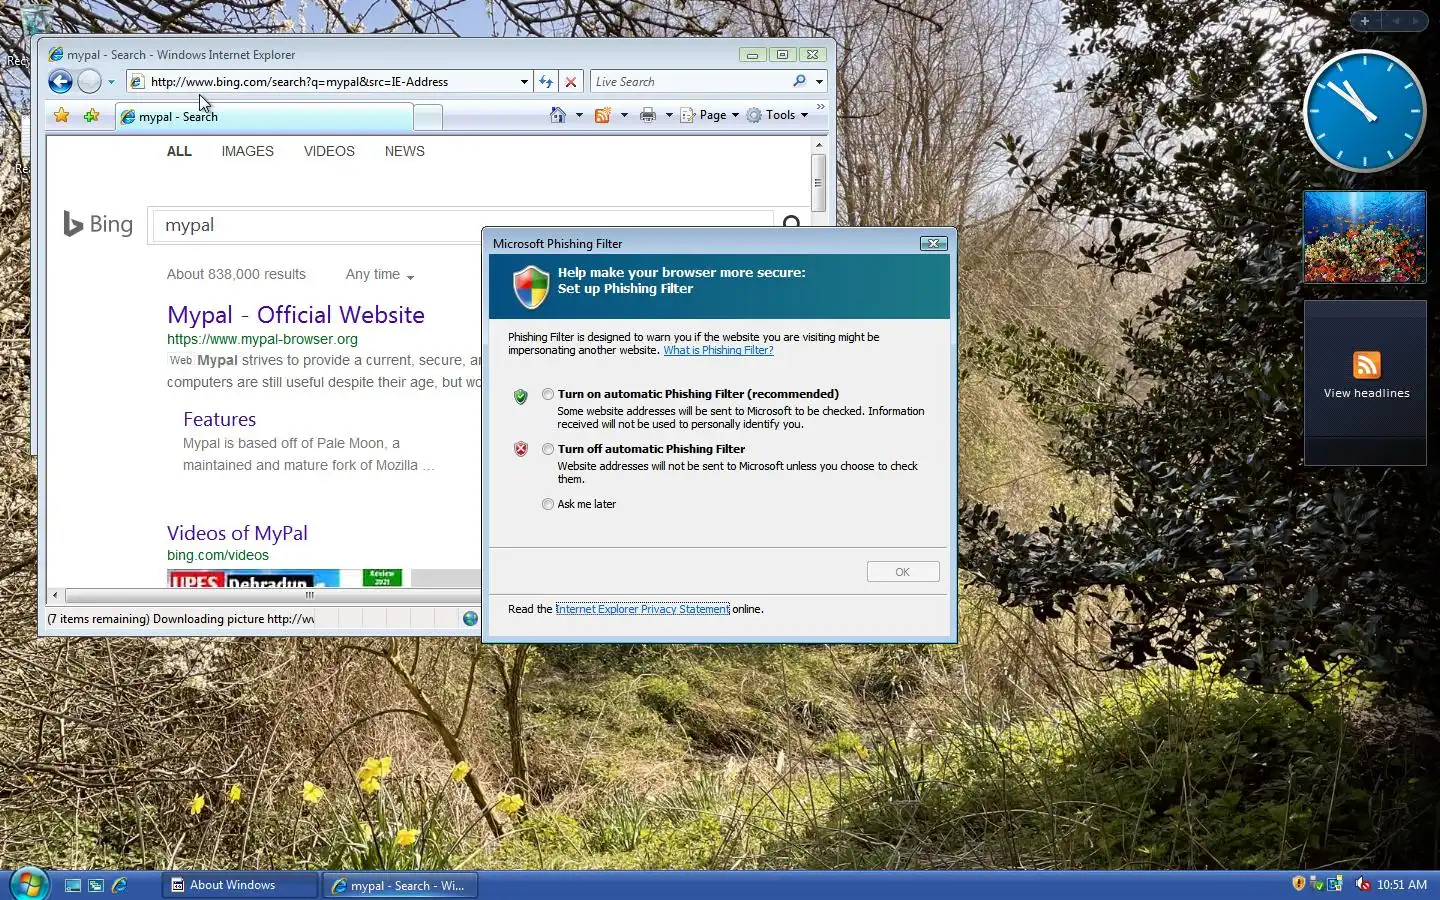This screenshot has height=900, width=1440.
Task: Select the 'mypal - Search' tab
Action: 263,117
